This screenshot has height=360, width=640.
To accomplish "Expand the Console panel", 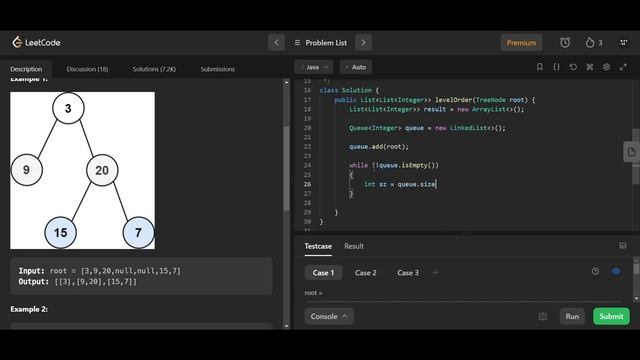I will click(x=329, y=316).
